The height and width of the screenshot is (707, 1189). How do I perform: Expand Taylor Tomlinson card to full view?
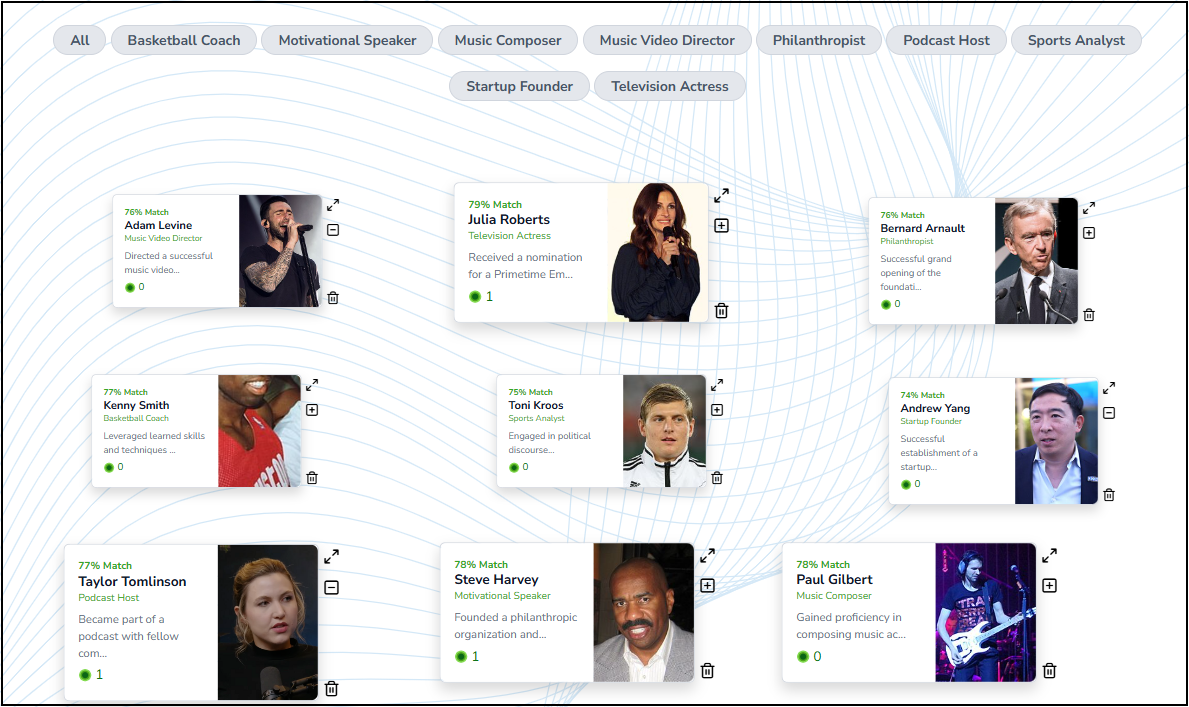click(x=332, y=556)
